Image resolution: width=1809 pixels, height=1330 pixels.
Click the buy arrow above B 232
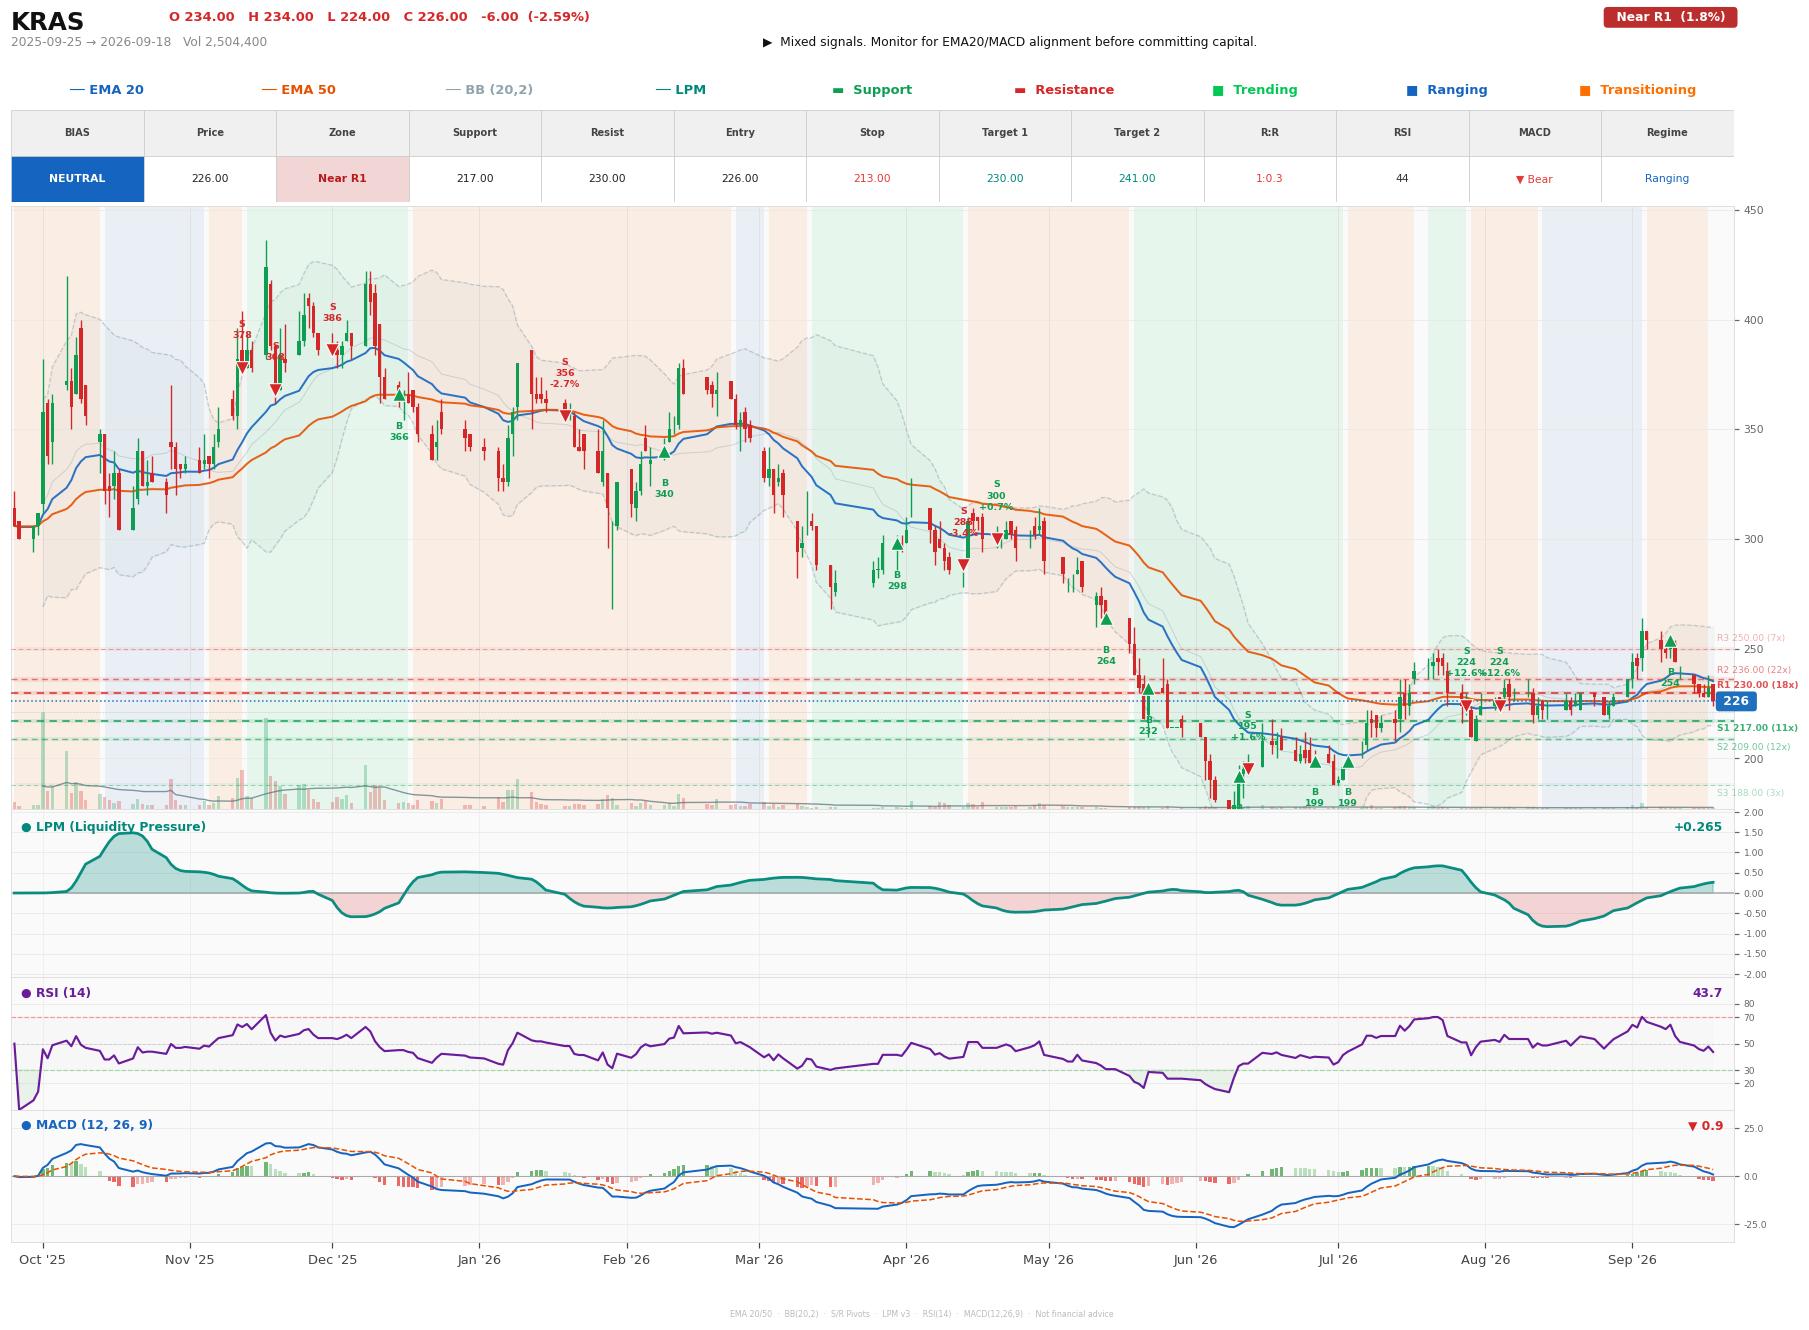coord(1148,689)
